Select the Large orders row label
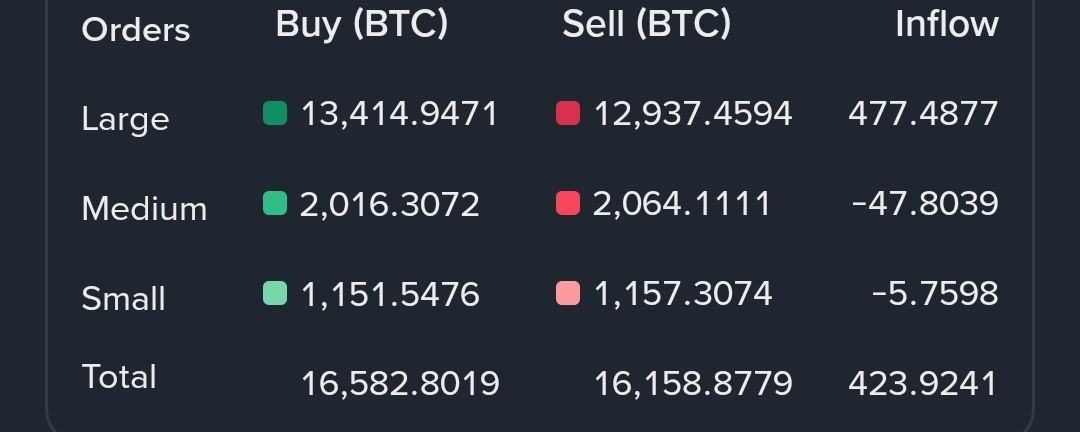The image size is (1080, 432). 125,119
